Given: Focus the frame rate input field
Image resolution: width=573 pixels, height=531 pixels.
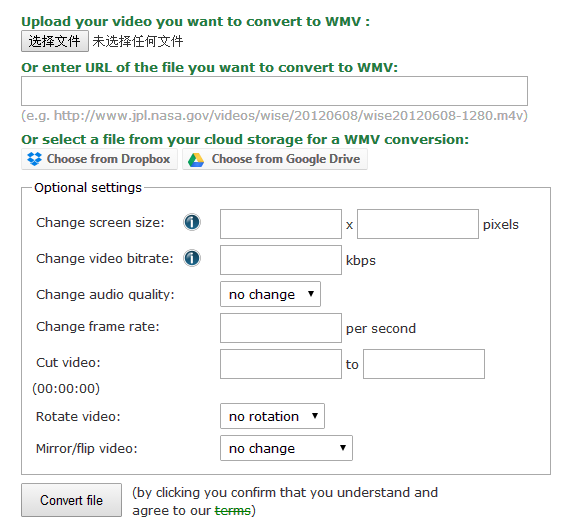Looking at the screenshot, I should (281, 328).
